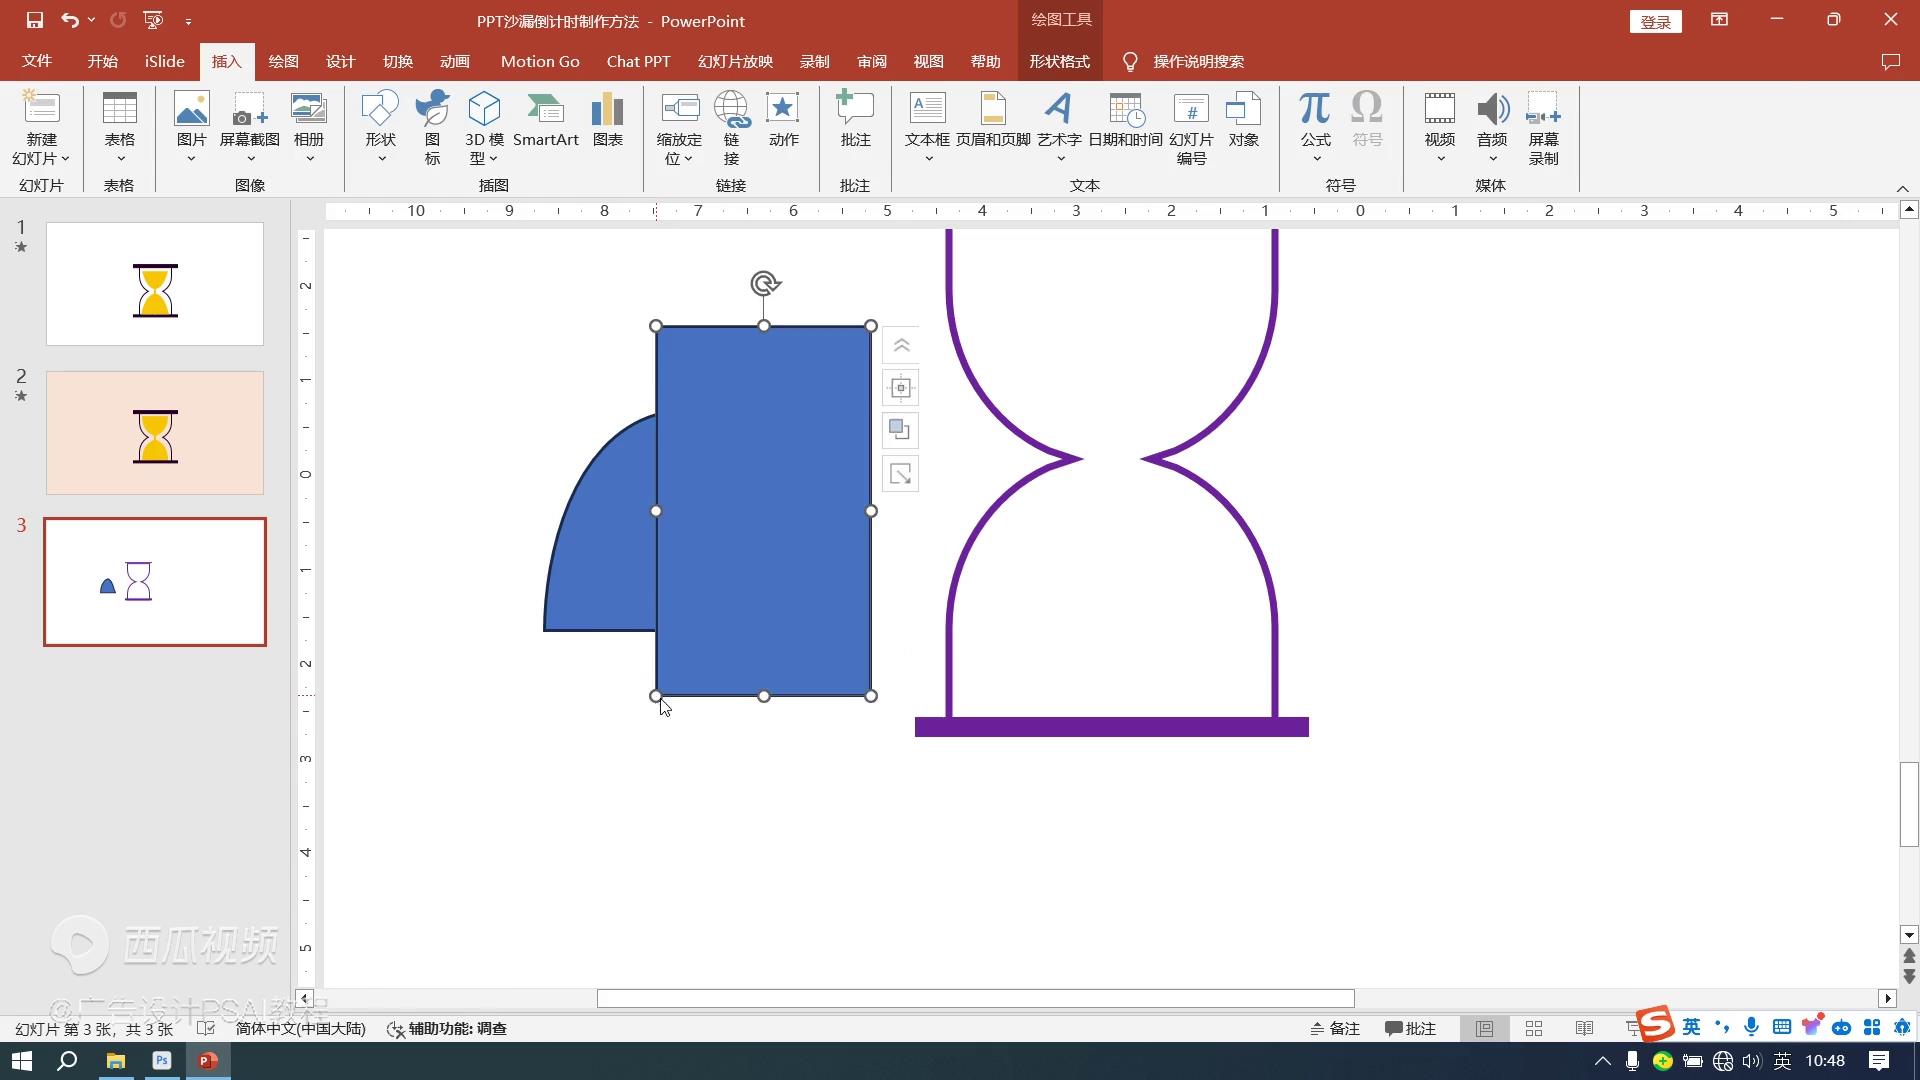Screen dimensions: 1920x1080
Task: Select slide 2 thumbnail with pink background
Action: pyautogui.click(x=155, y=433)
